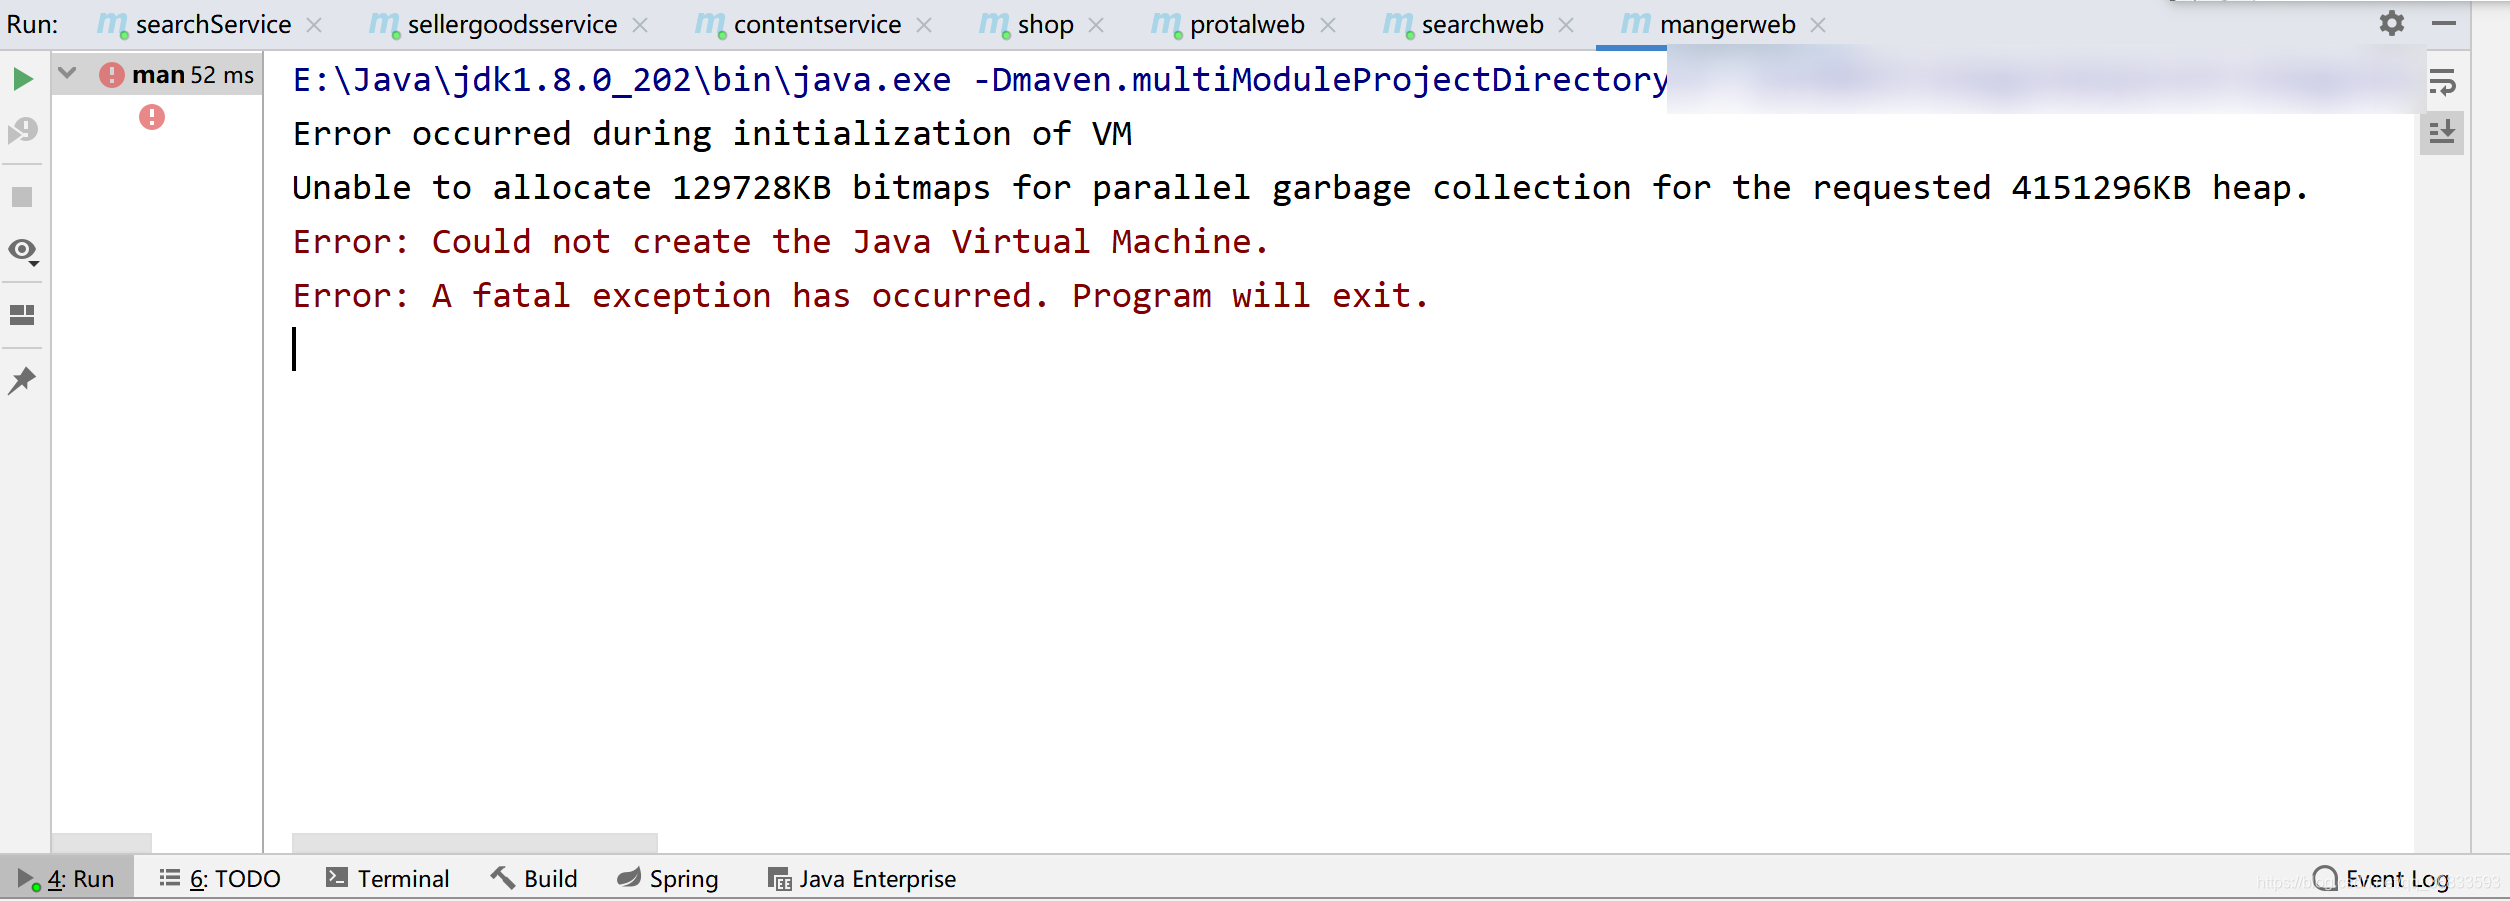Select the Stop process icon
2510x901 pixels.
pyautogui.click(x=22, y=196)
